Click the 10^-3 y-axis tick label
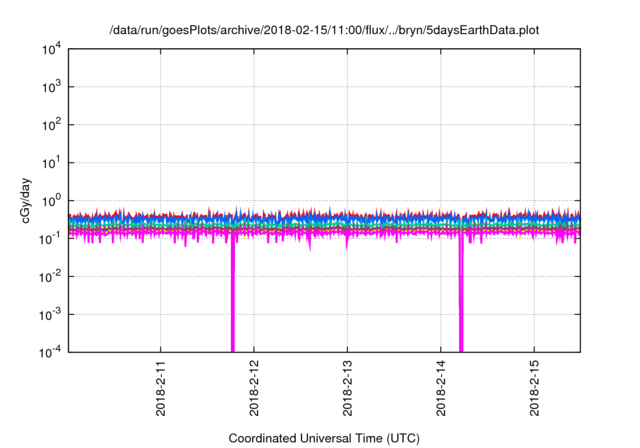This screenshot has width=640, height=448. (x=50, y=315)
